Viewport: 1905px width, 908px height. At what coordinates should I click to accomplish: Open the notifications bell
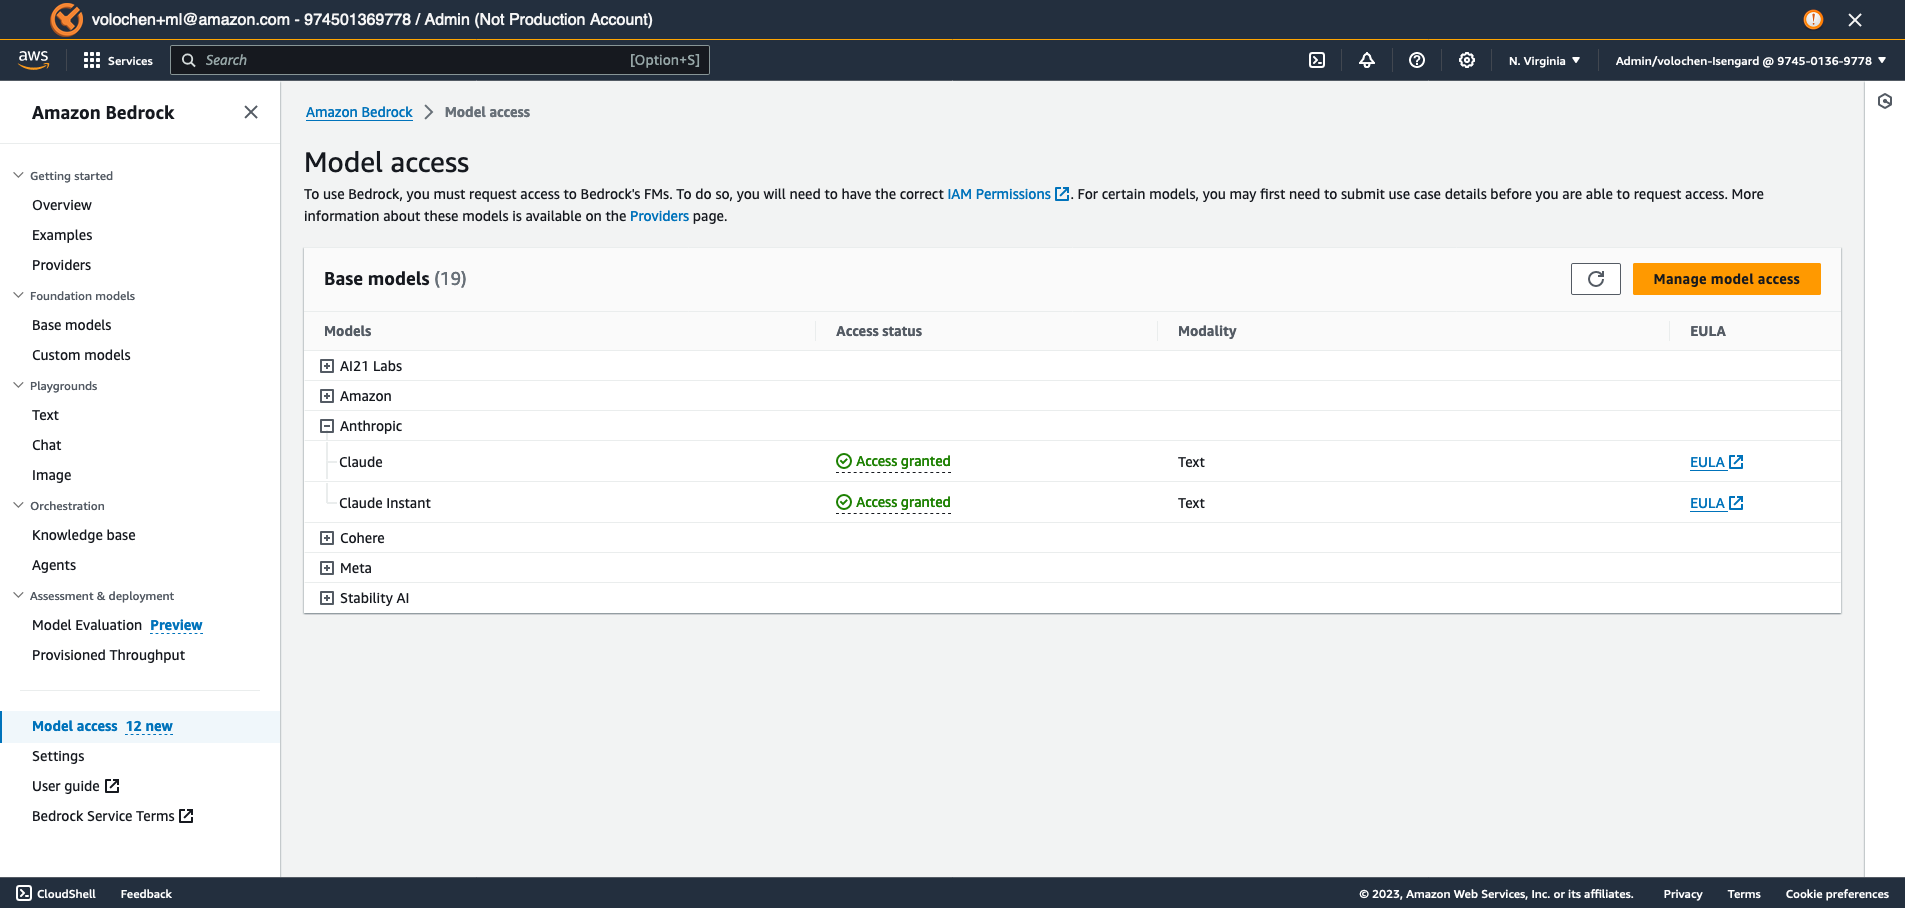pyautogui.click(x=1367, y=60)
